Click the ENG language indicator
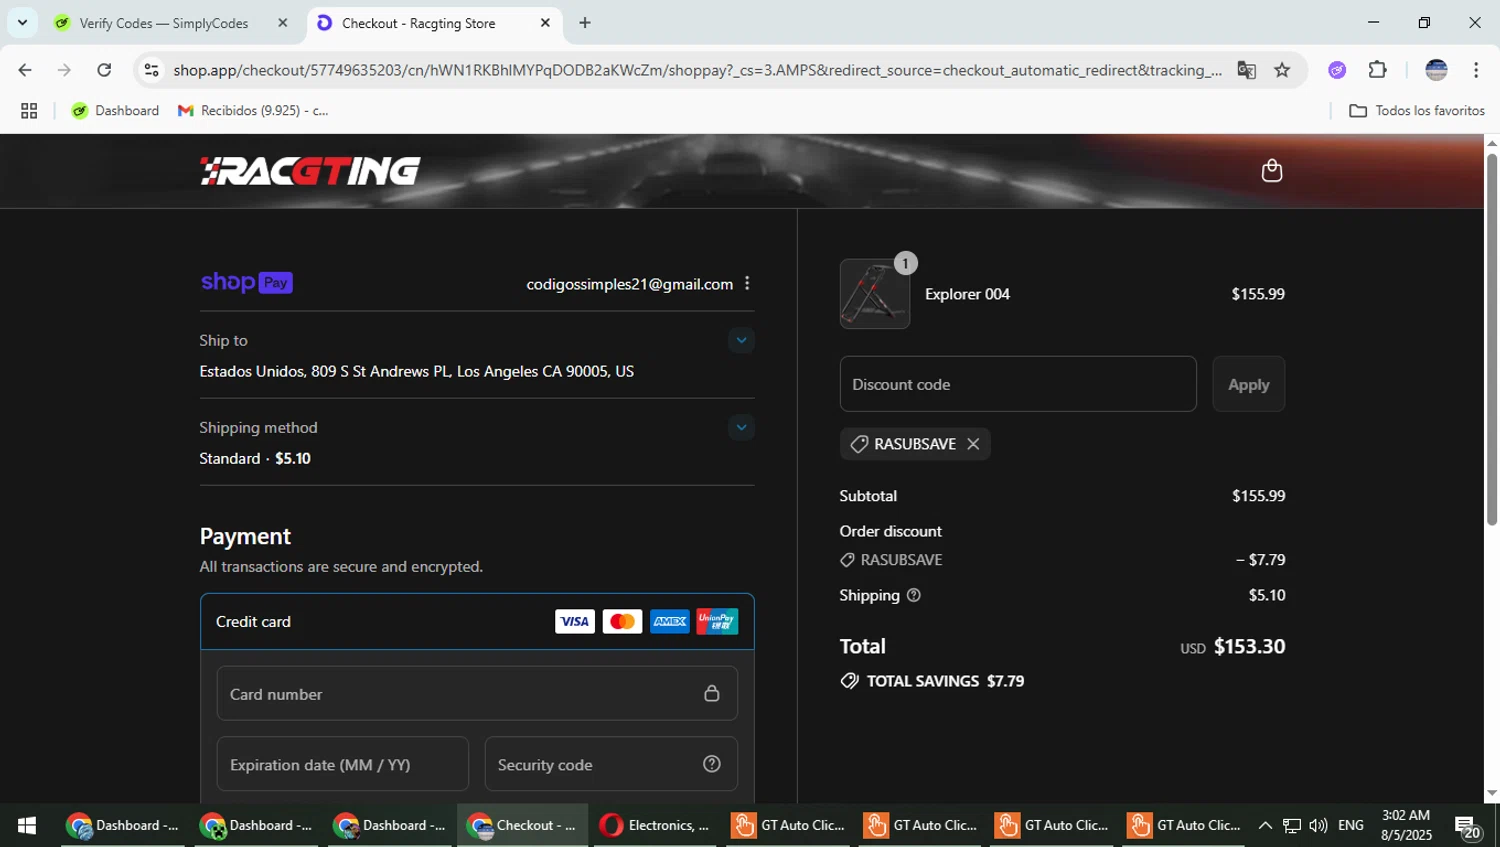The height and width of the screenshot is (847, 1500). point(1350,825)
